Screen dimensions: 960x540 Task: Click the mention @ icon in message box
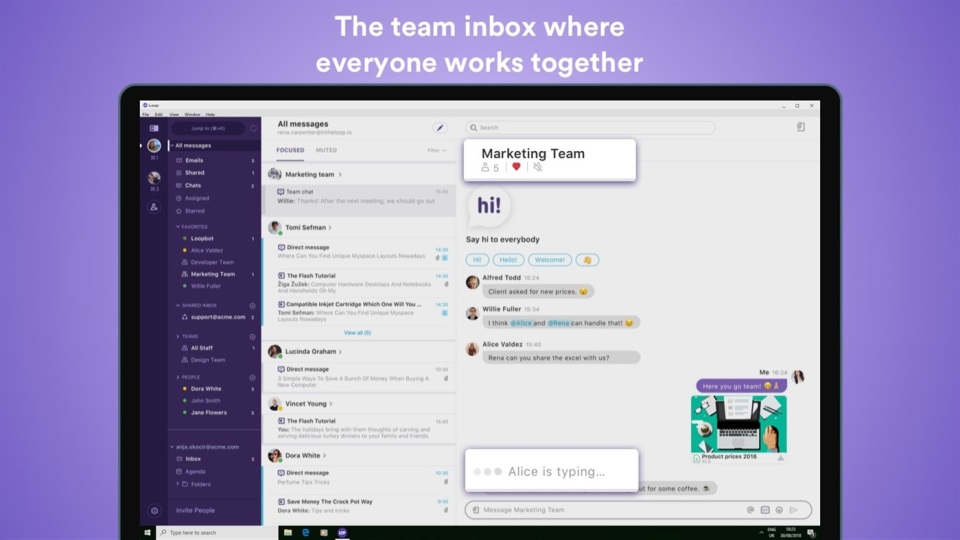(750, 510)
